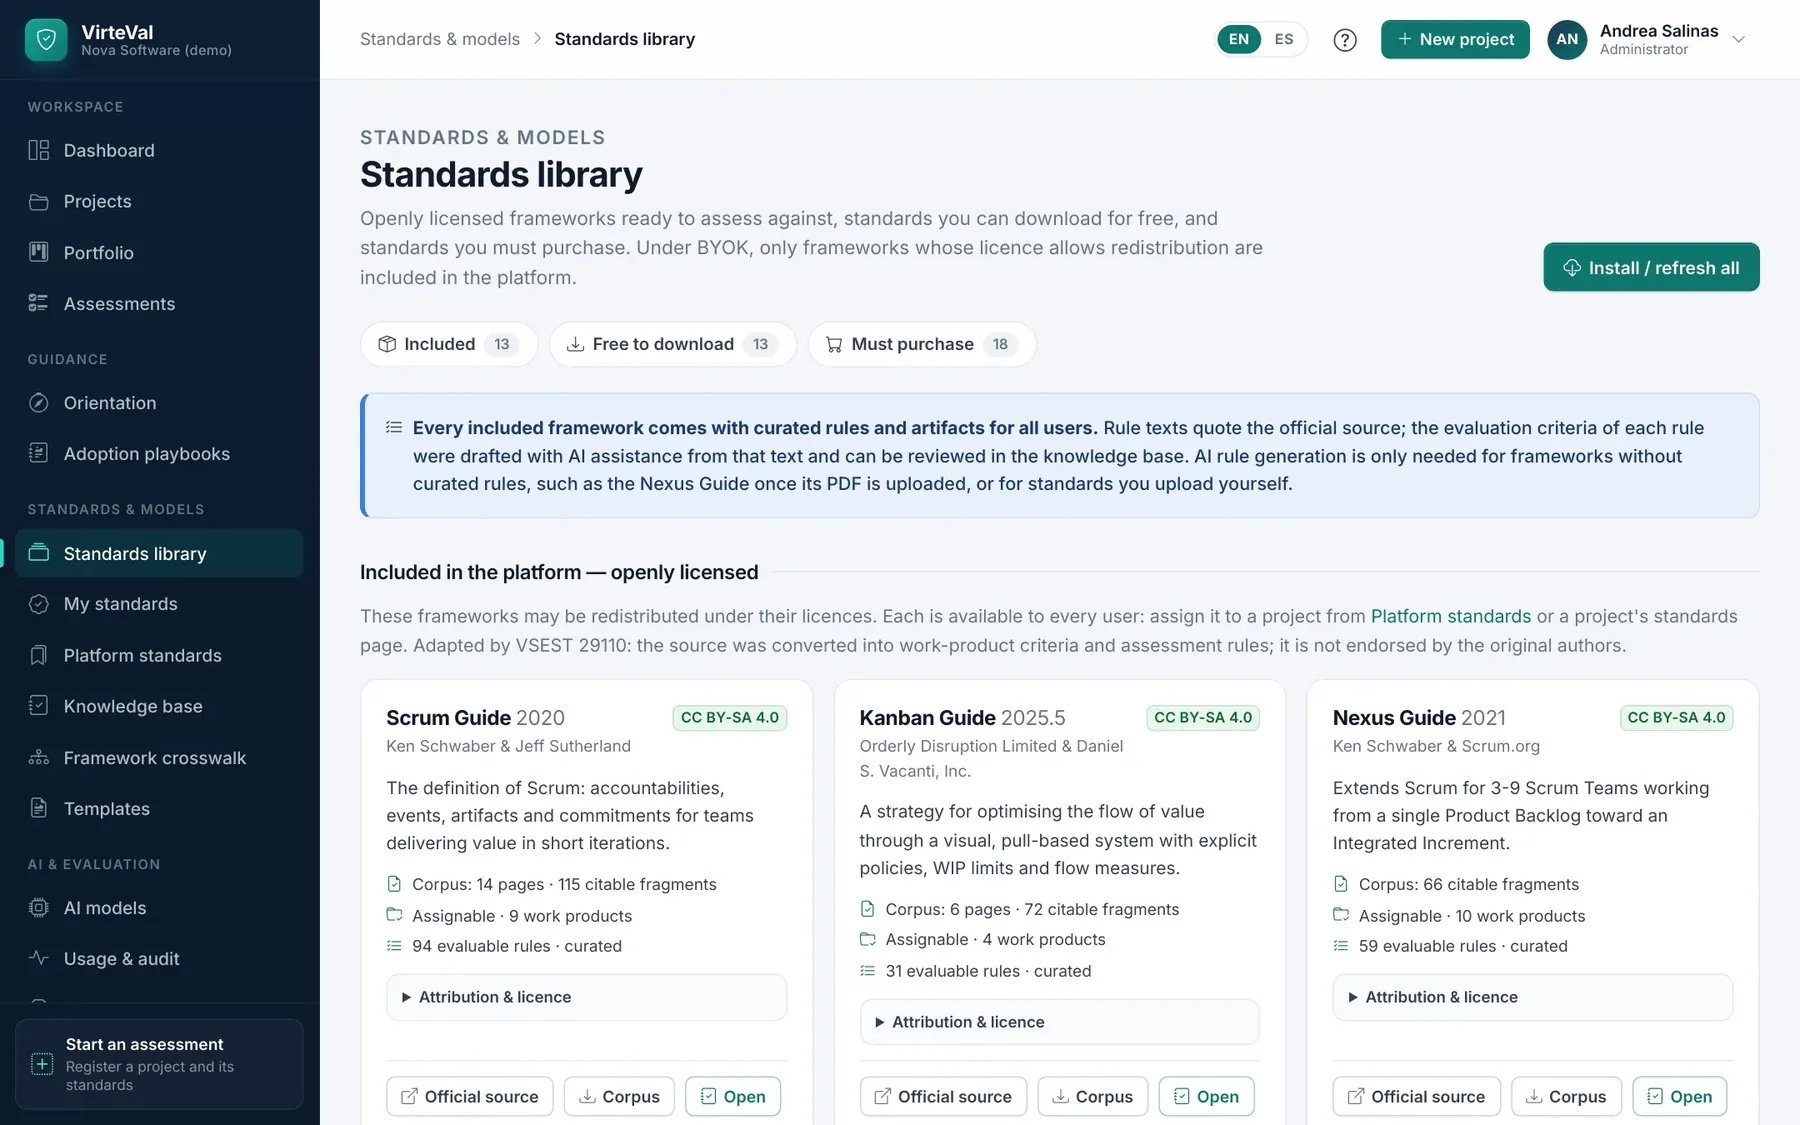
Task: Open the Kanban Guide framework
Action: coord(1206,1096)
